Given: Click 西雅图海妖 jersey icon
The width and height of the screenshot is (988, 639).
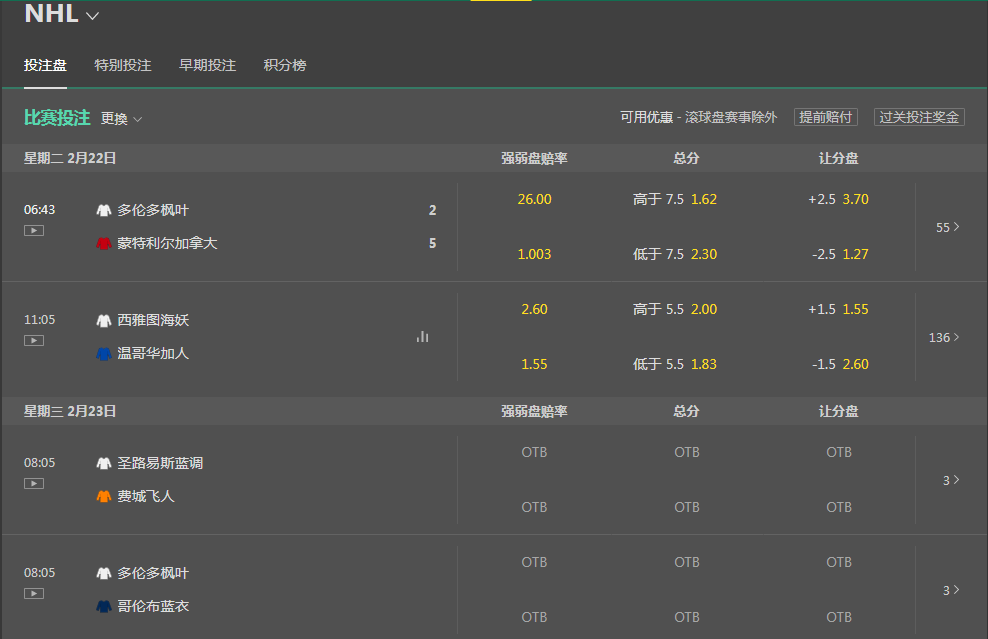Looking at the screenshot, I should (104, 321).
